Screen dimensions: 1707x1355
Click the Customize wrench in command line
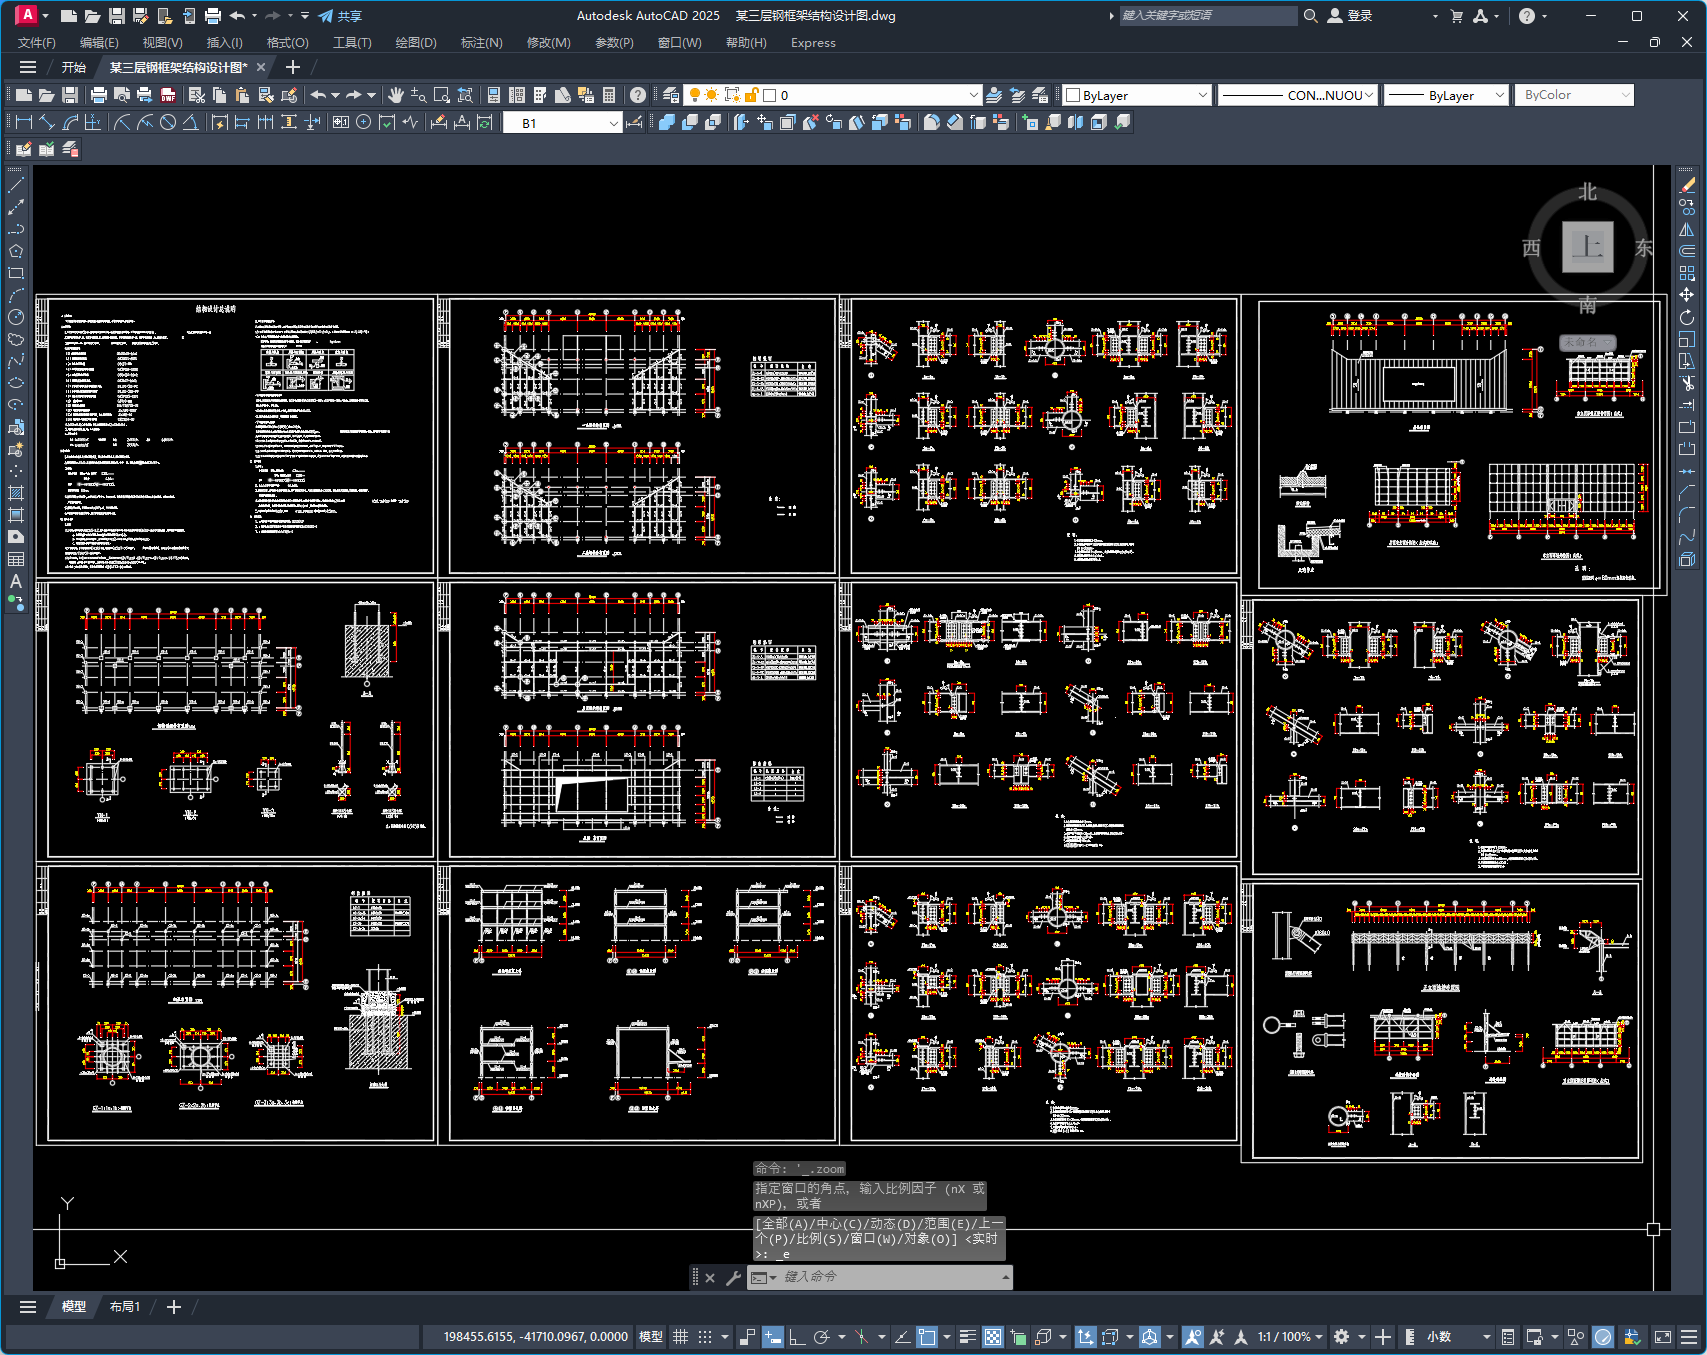[x=733, y=1277]
